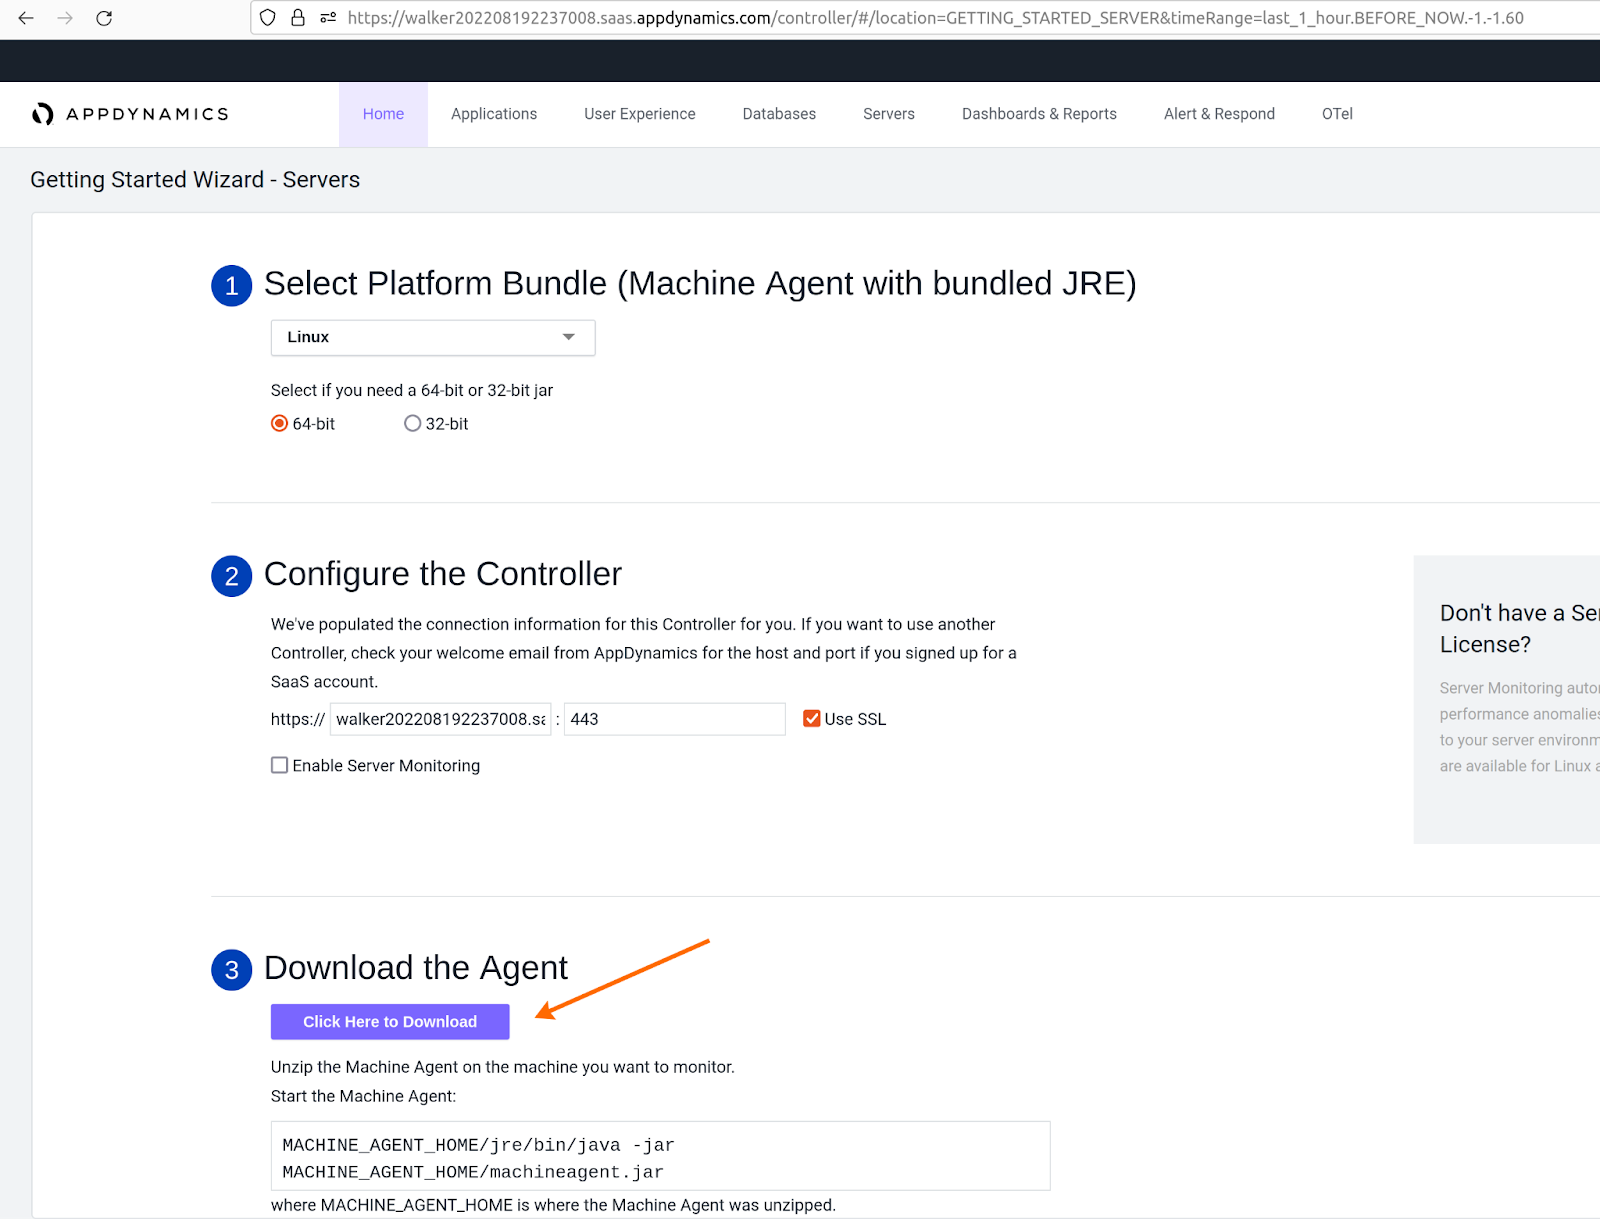Click the browser back arrow

26,18
